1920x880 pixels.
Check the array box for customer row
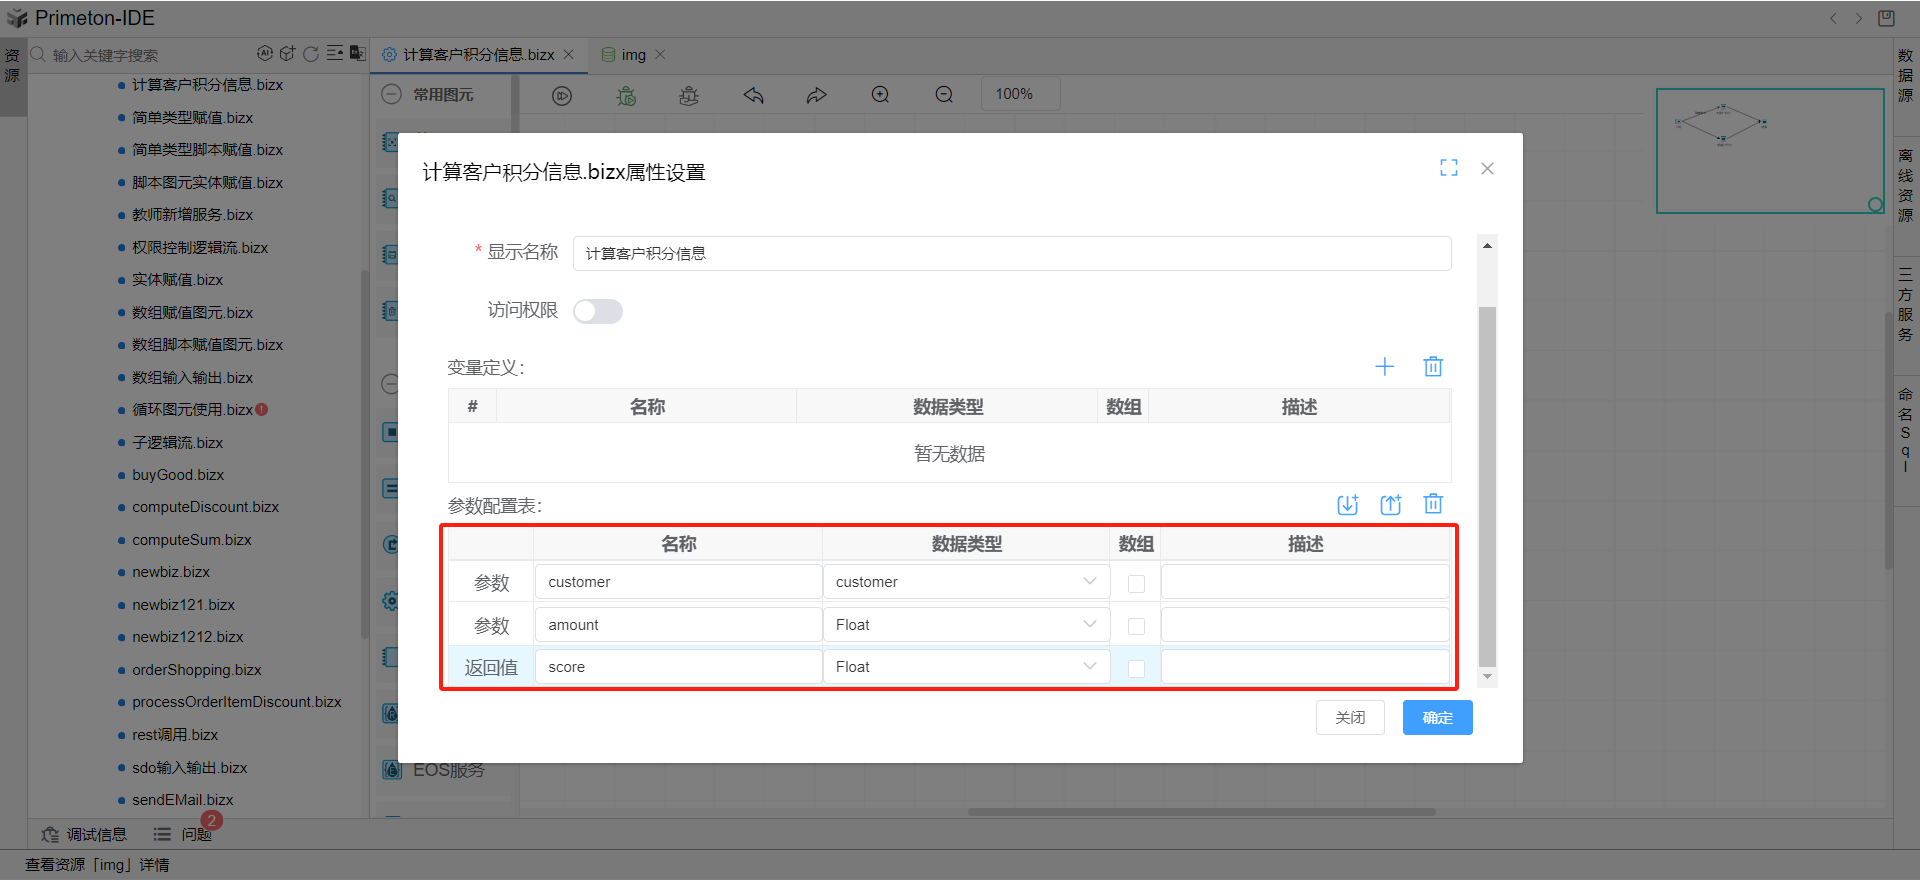point(1136,584)
